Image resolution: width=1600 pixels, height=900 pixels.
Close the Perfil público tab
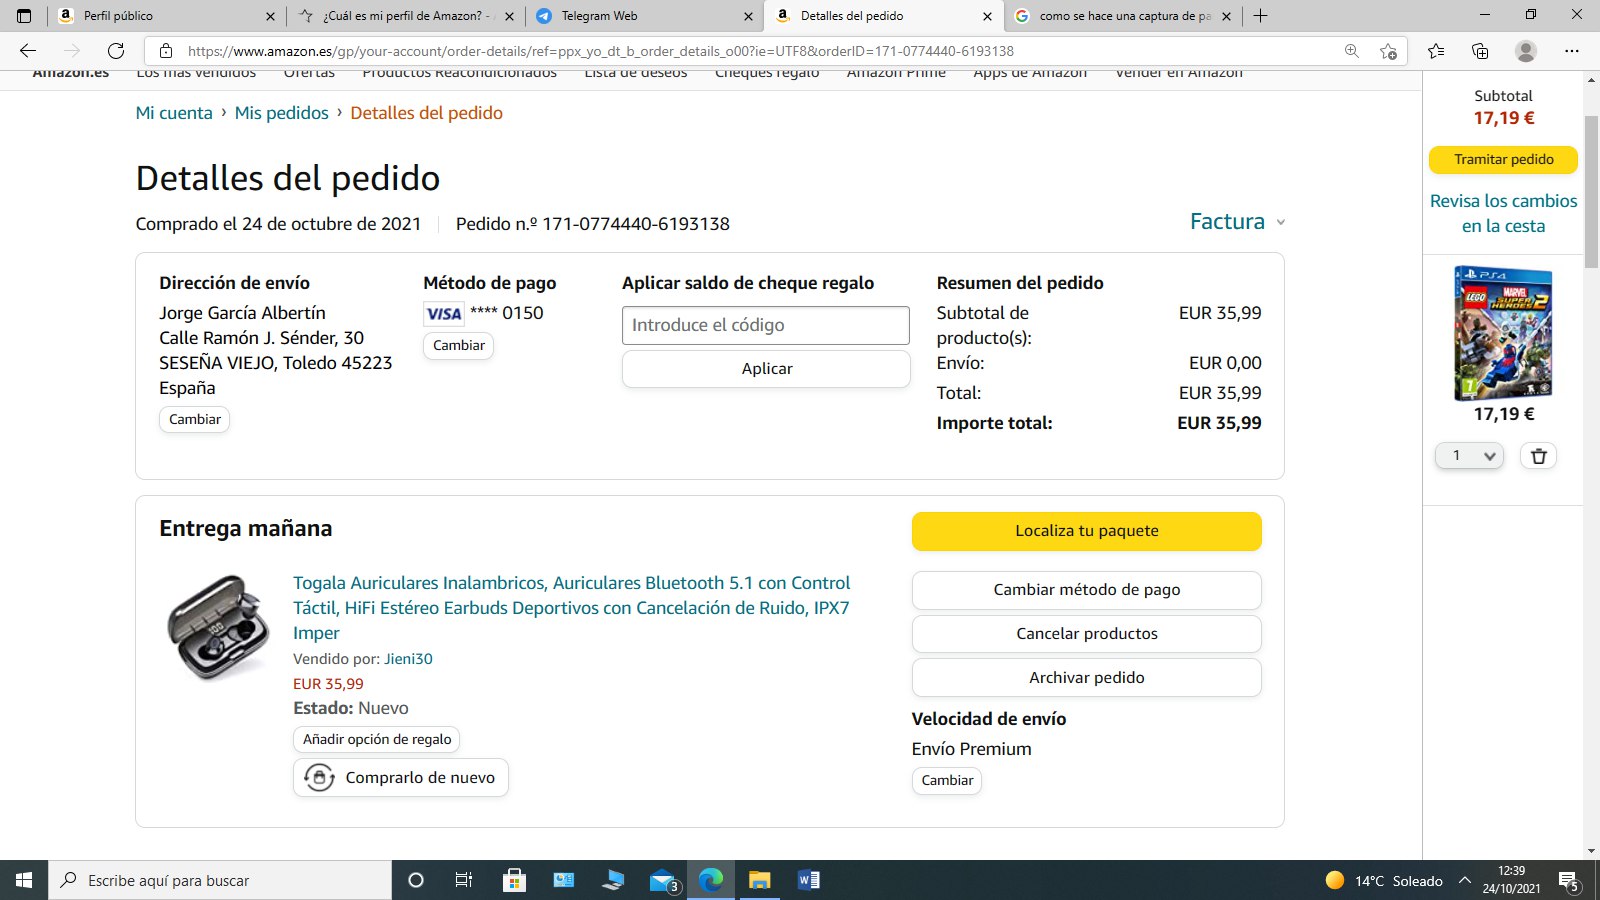coord(270,16)
